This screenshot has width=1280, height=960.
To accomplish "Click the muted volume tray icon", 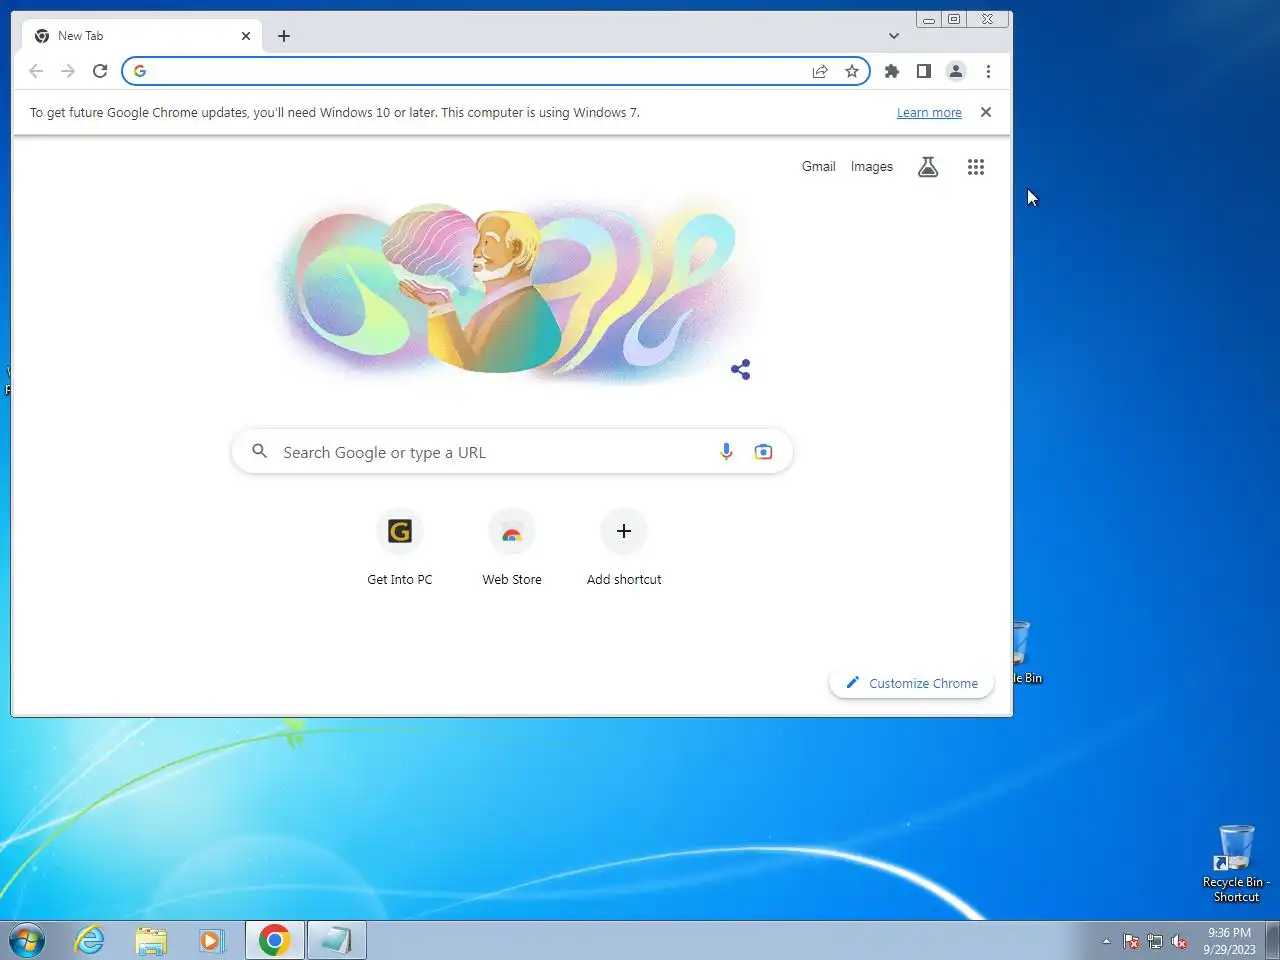I will click(1179, 941).
